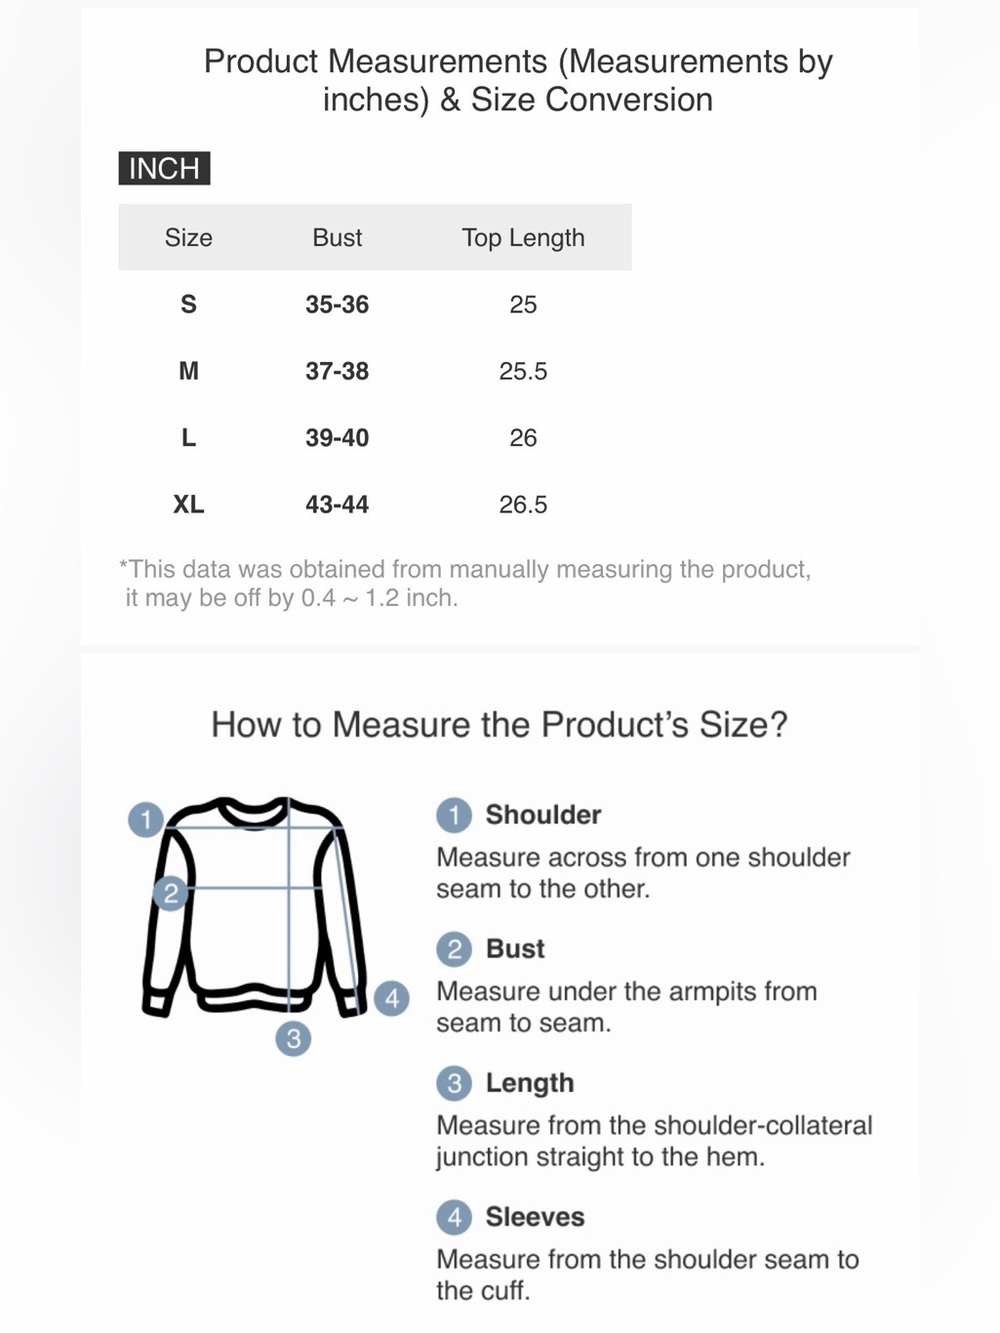Click marker 1 on sweater diagram

click(x=146, y=820)
